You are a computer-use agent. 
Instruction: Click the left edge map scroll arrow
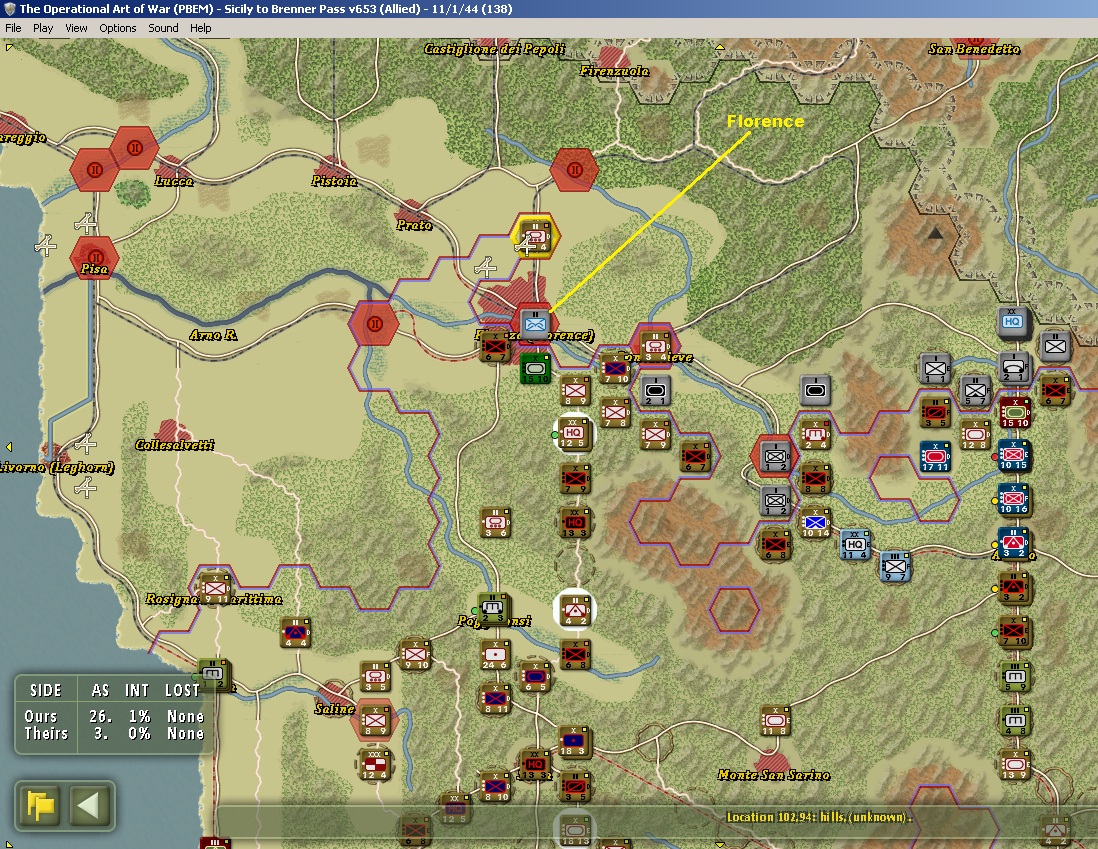point(8,446)
